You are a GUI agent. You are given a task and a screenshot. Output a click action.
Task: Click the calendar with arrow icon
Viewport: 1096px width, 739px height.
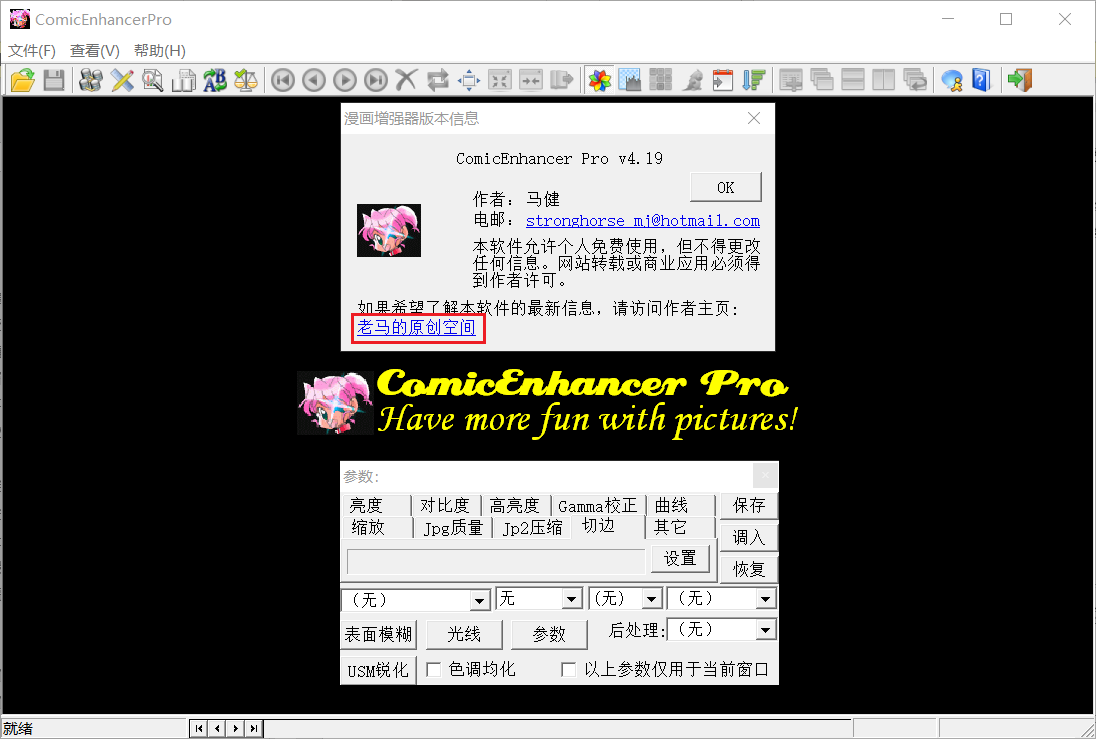pyautogui.click(x=723, y=80)
